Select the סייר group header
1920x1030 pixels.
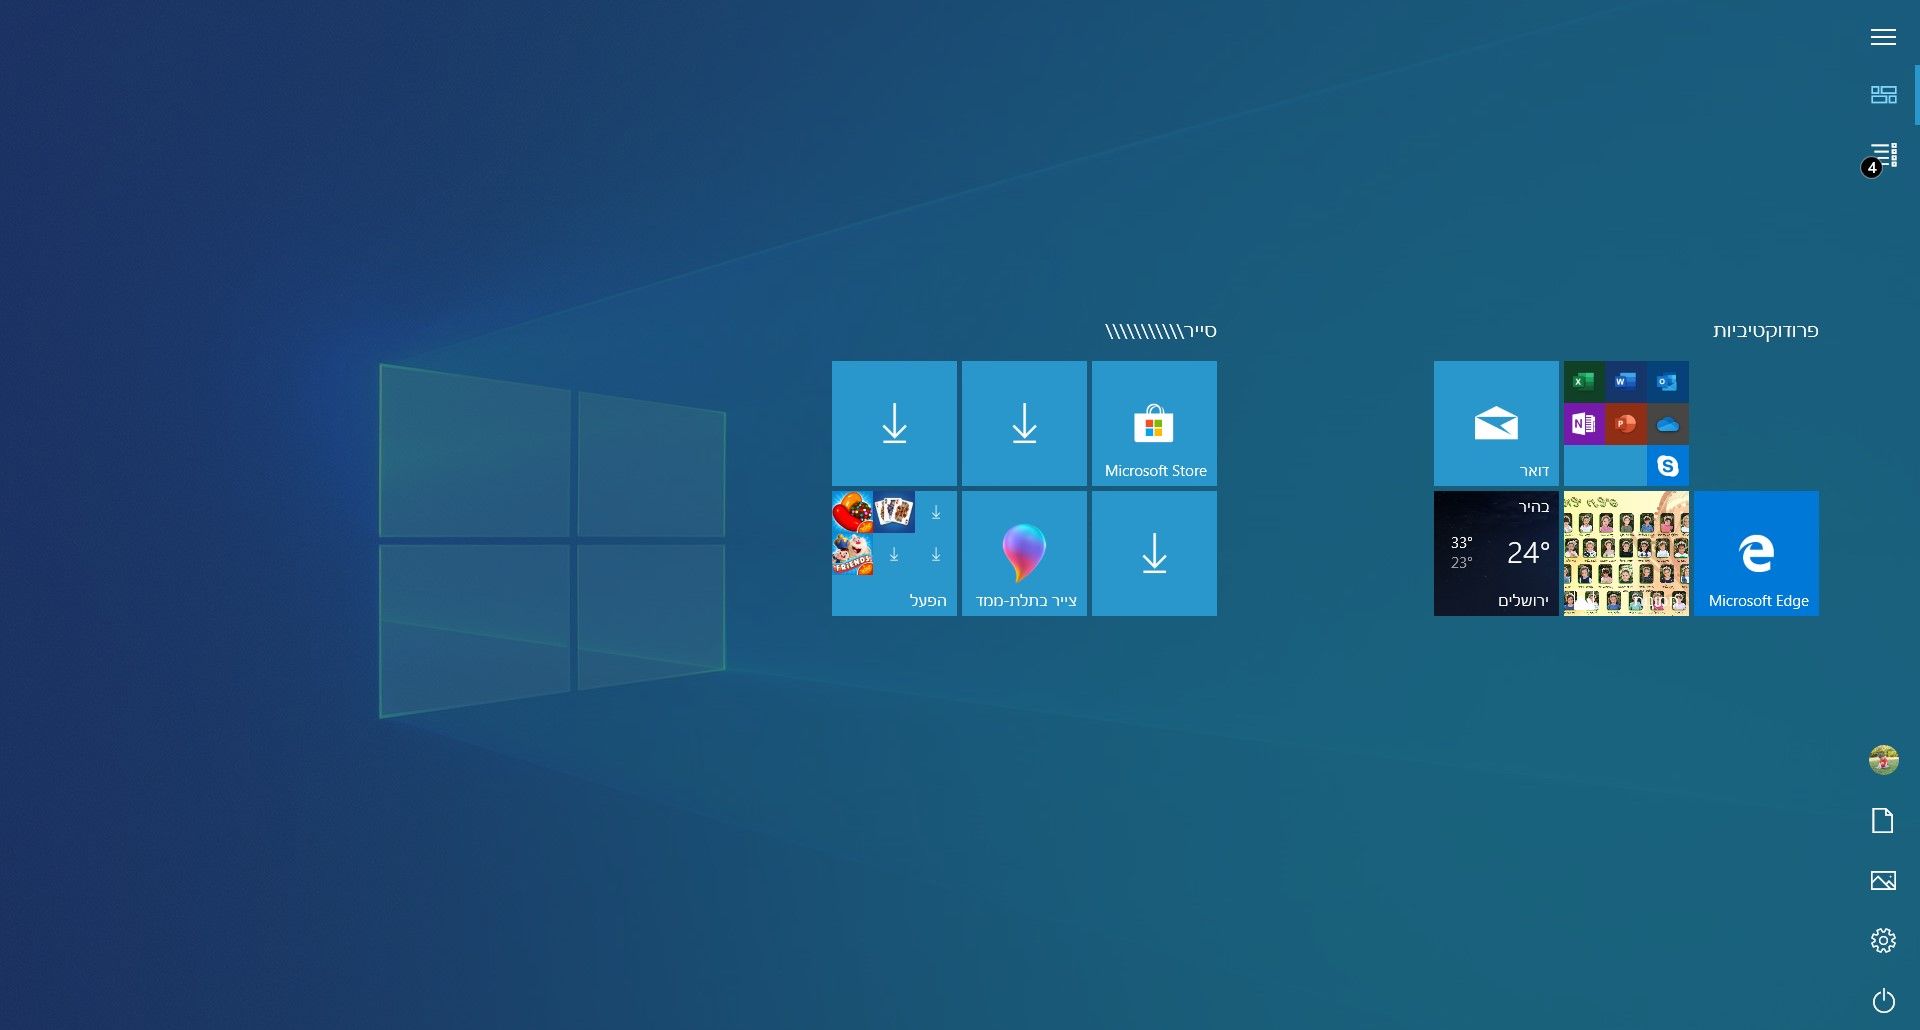pyautogui.click(x=1160, y=331)
